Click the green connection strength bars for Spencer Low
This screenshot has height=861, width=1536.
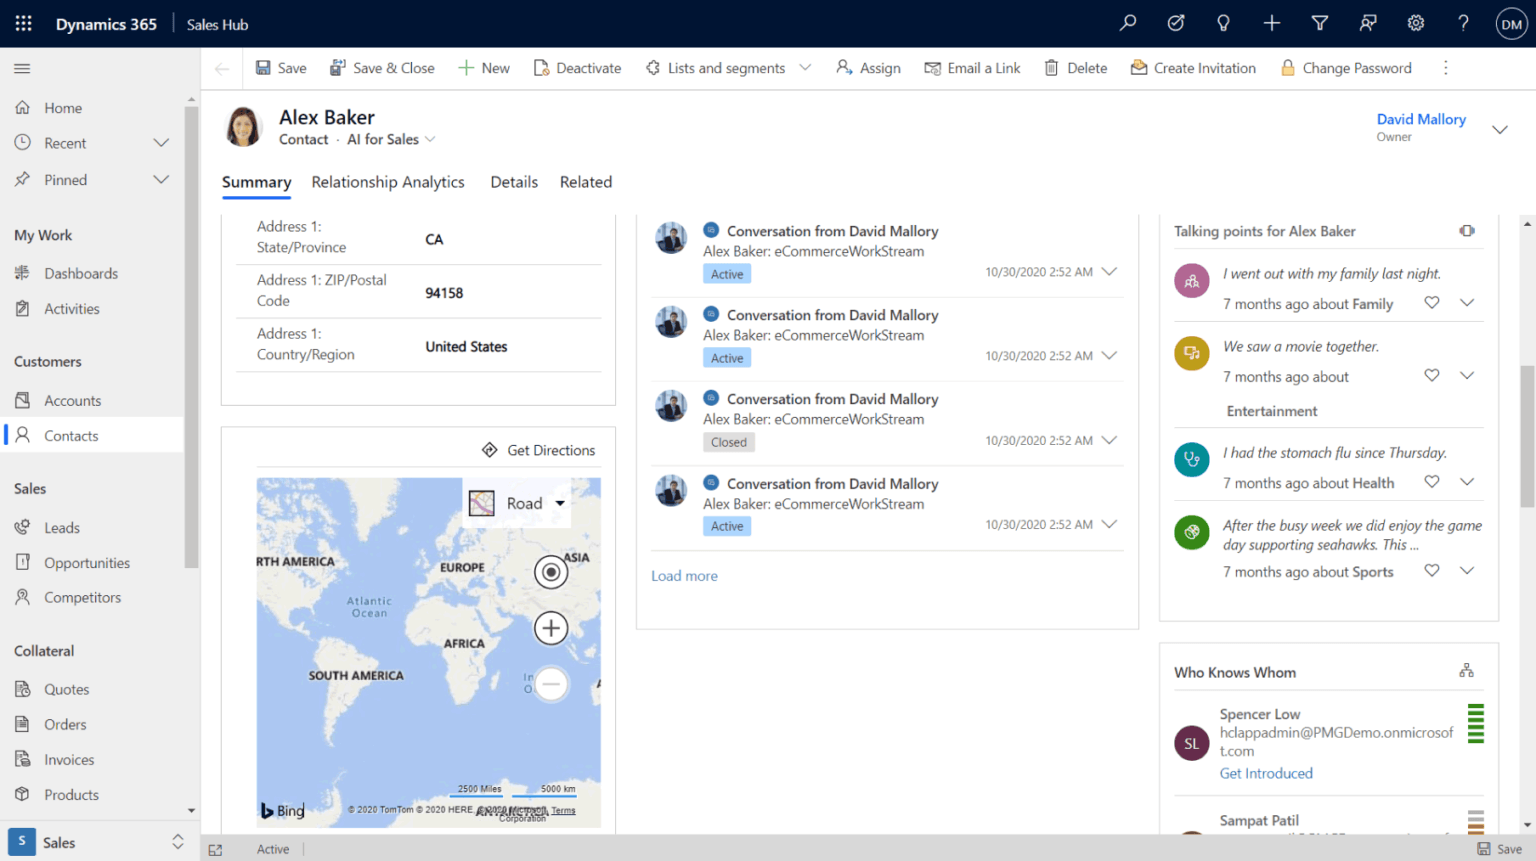tap(1475, 724)
